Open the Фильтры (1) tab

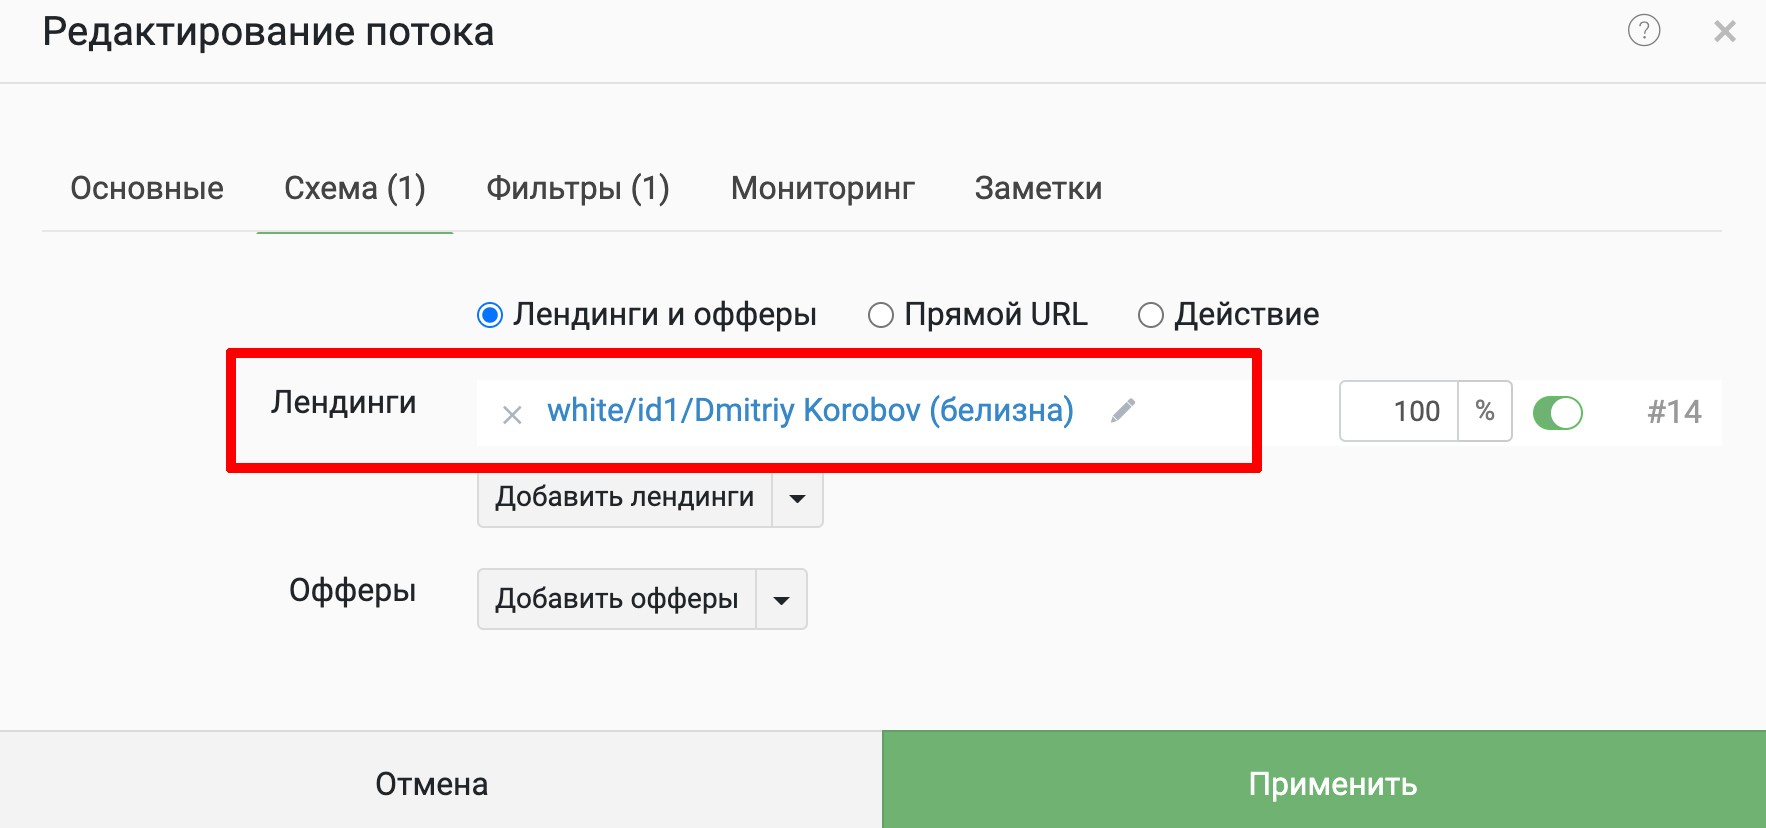(578, 188)
